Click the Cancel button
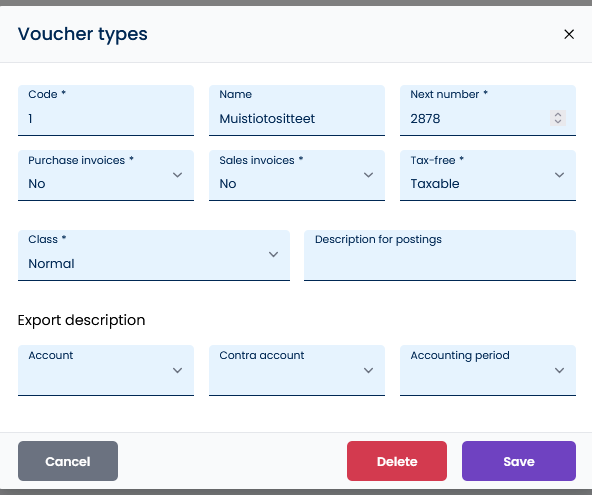 68,461
